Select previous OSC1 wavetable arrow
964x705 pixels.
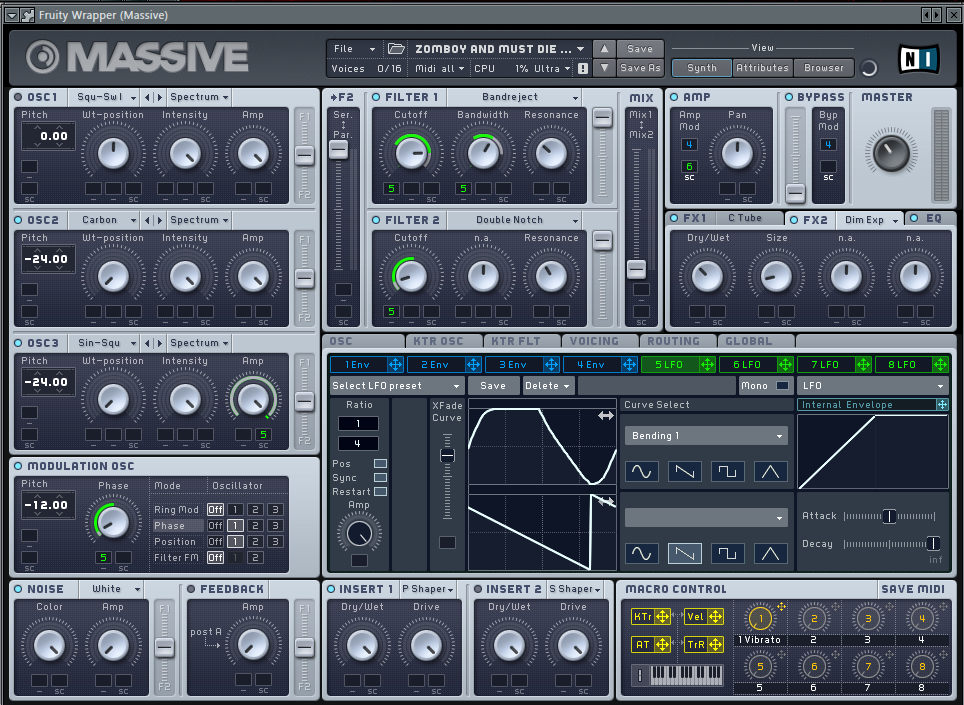(147, 97)
